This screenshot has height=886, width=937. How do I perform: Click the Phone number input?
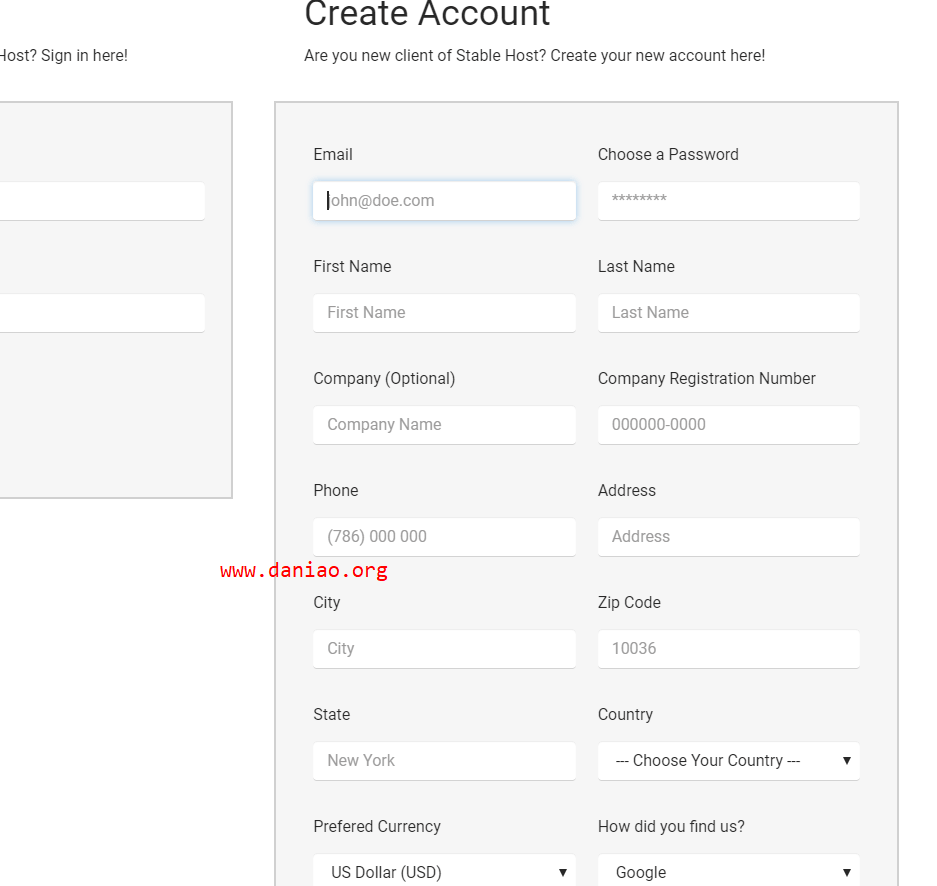[x=444, y=537]
